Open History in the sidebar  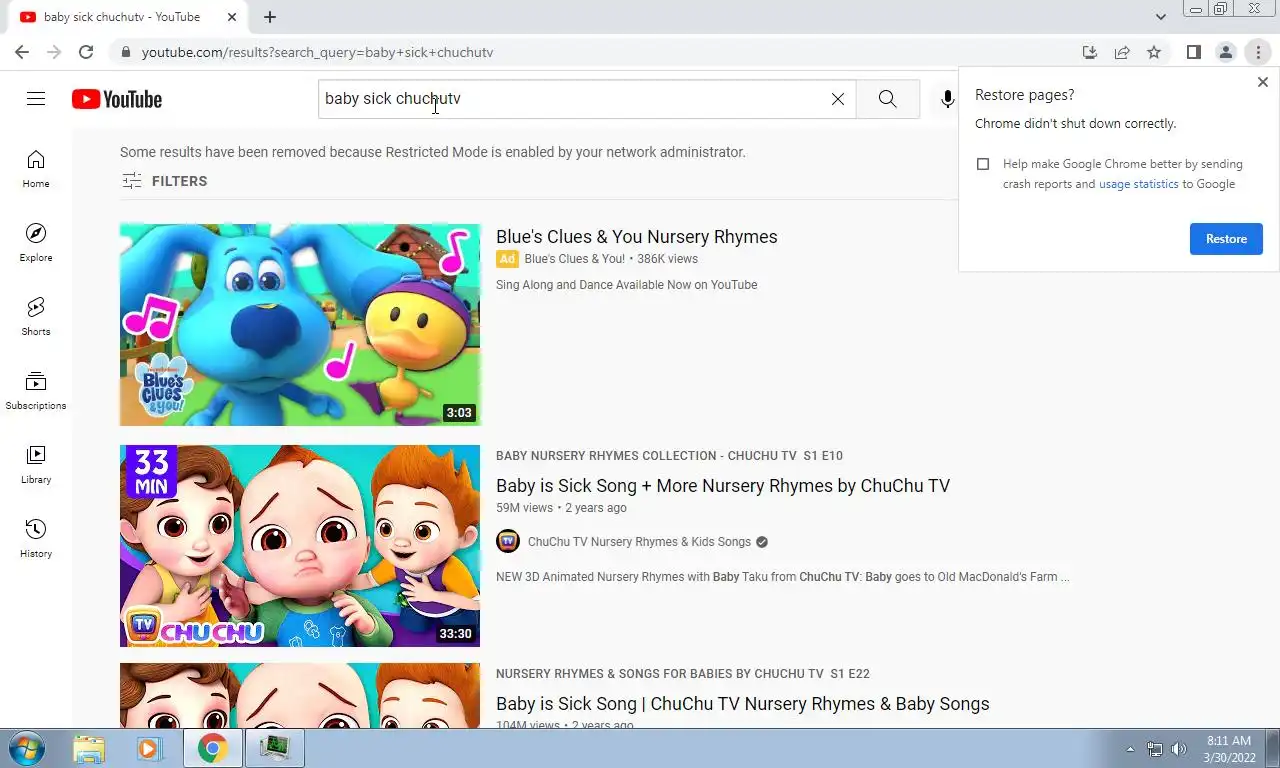(x=36, y=539)
